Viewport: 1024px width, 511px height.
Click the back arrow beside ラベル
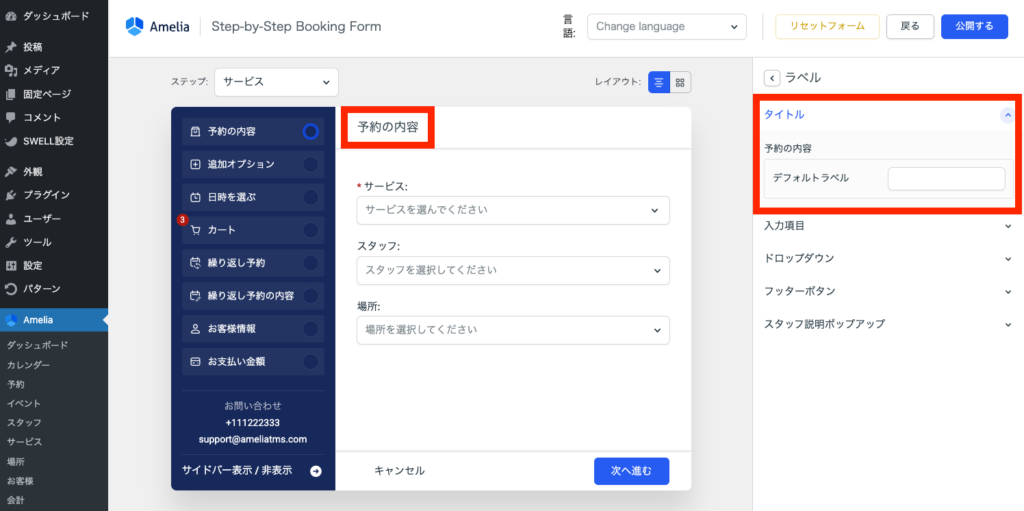pyautogui.click(x=771, y=78)
